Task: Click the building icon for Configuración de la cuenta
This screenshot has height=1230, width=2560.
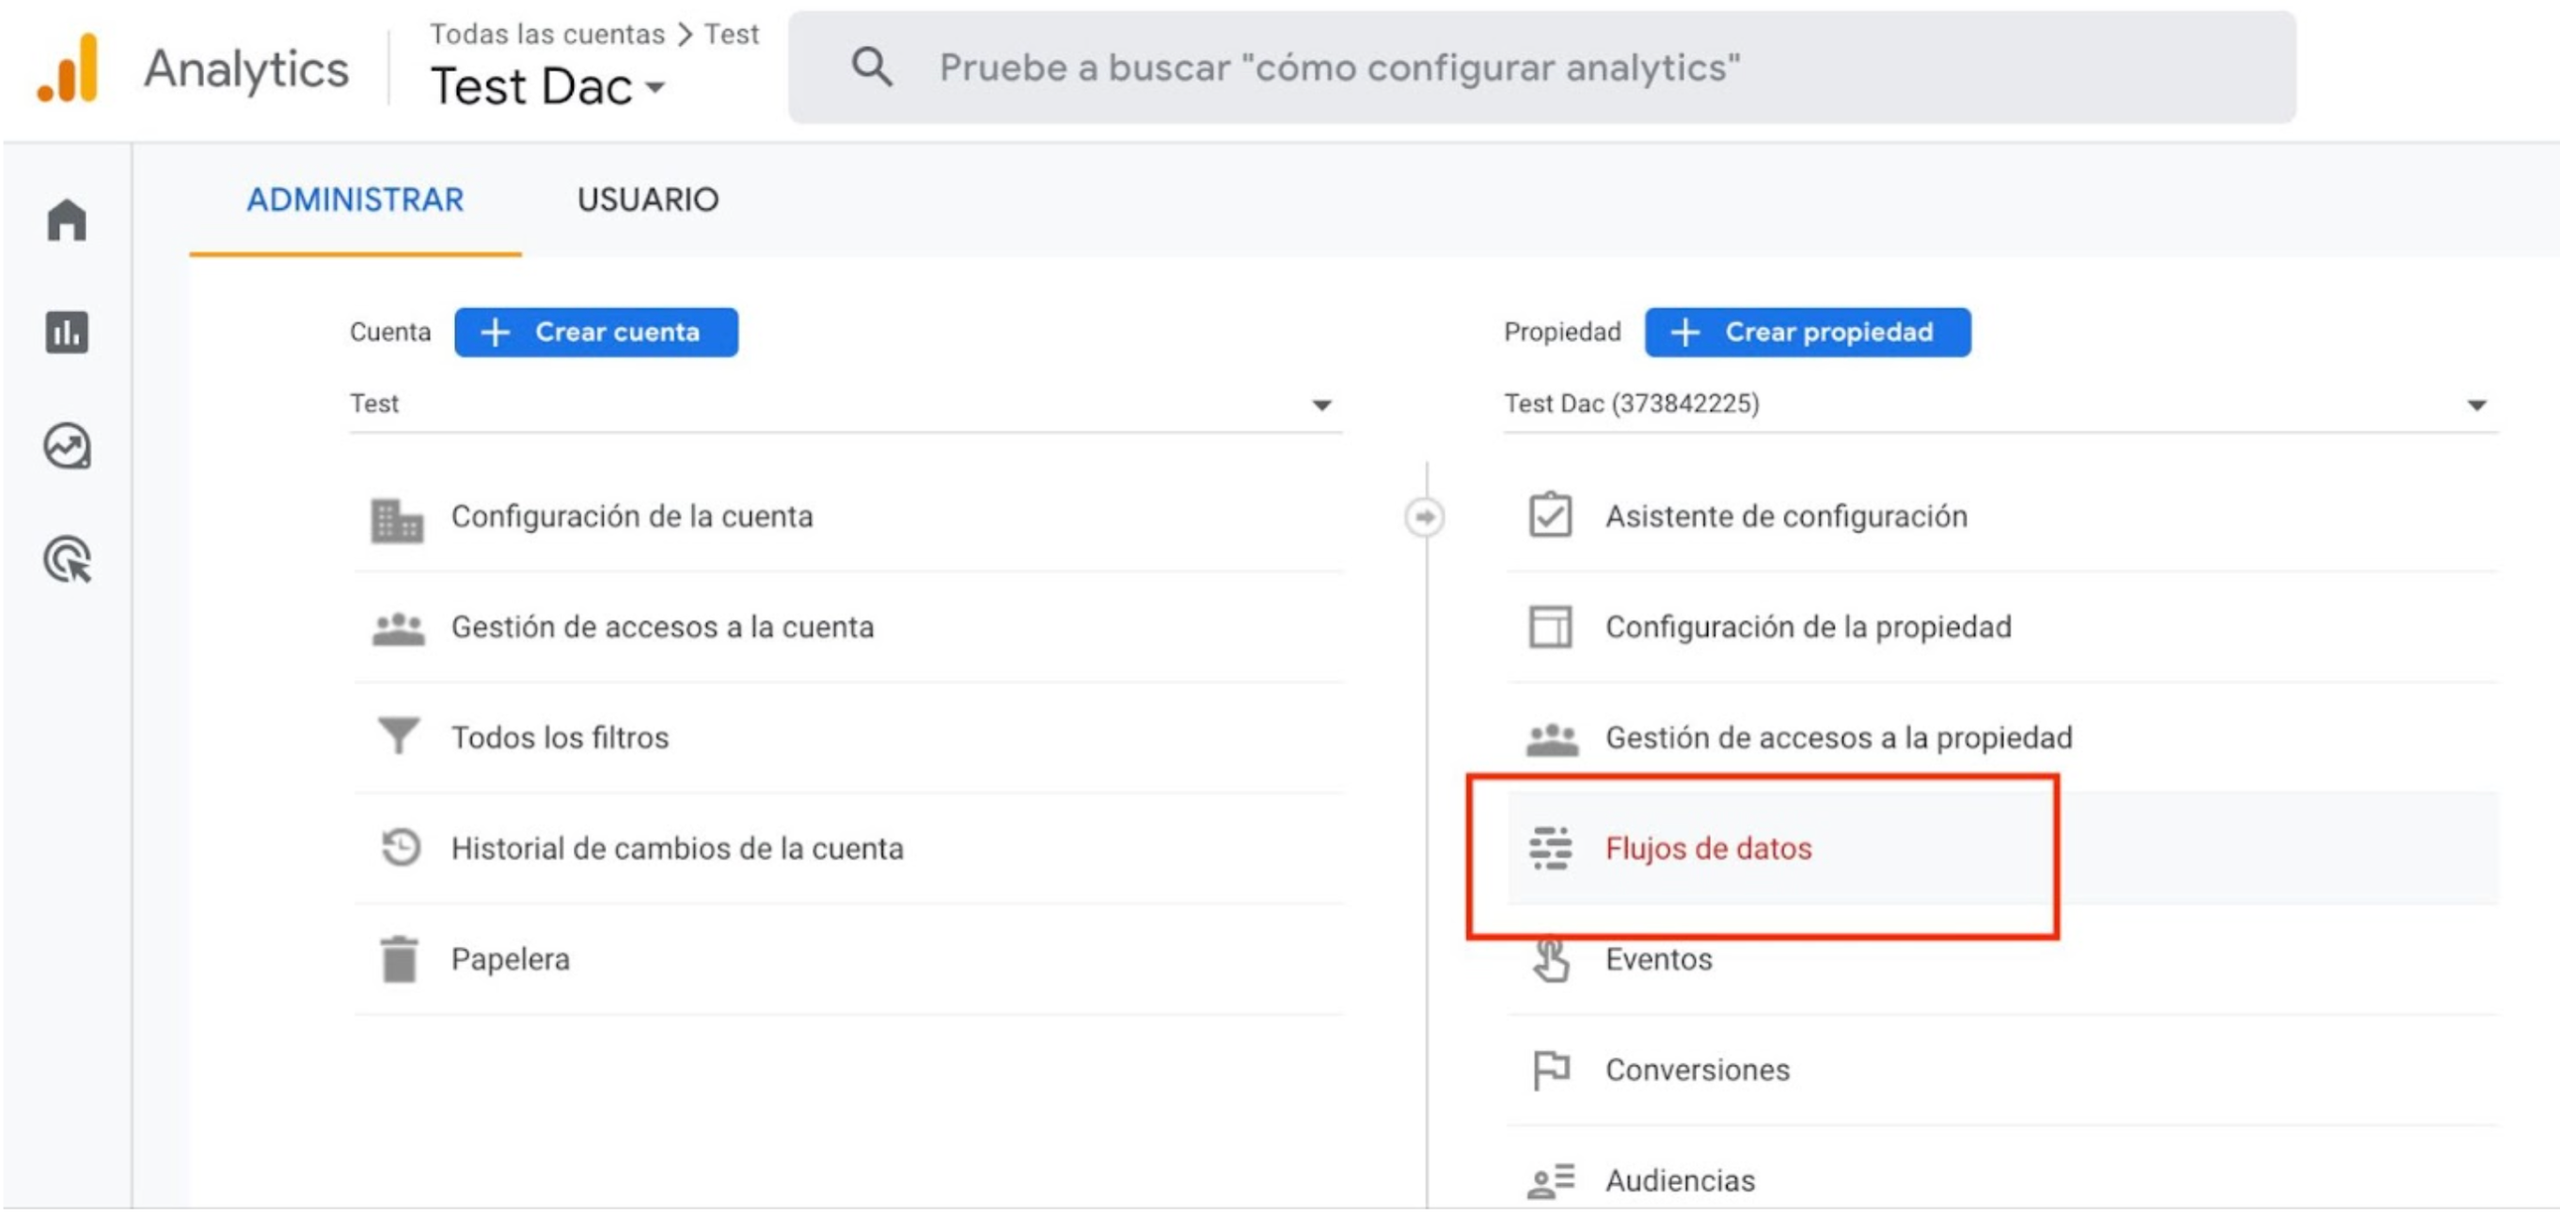Action: 397,519
